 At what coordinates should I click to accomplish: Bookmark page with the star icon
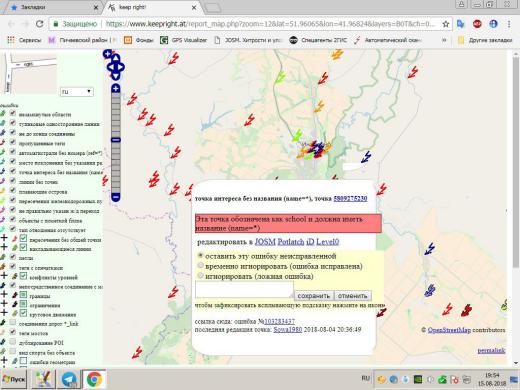[x=446, y=24]
